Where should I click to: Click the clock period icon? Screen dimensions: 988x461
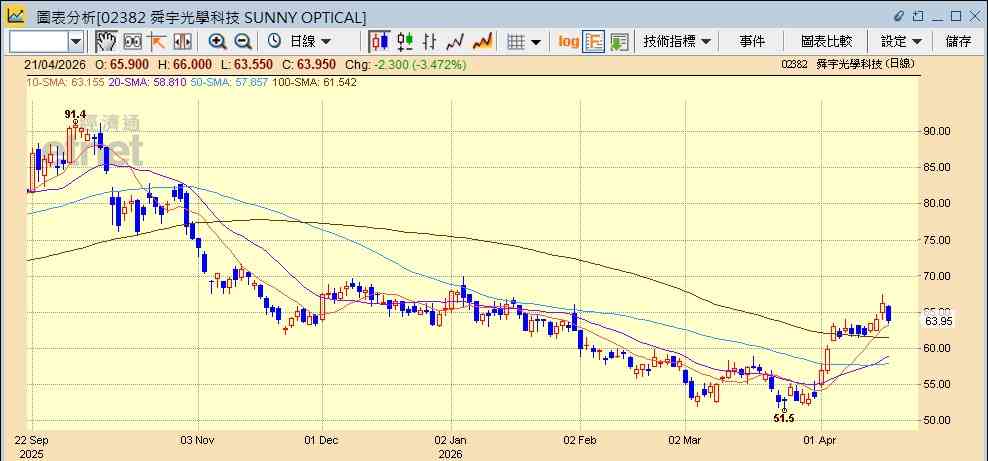[x=274, y=42]
